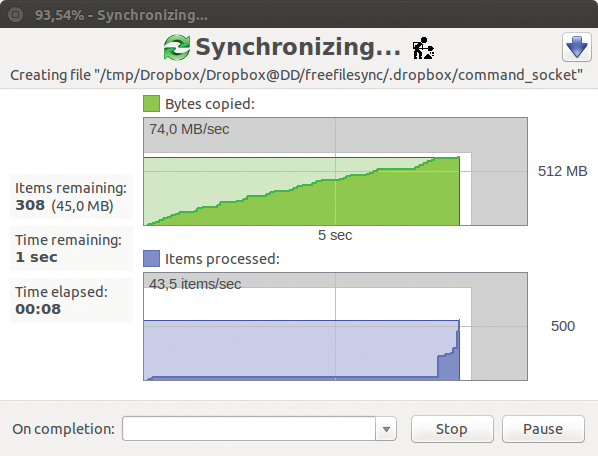Pause the synchronization

tap(543, 429)
